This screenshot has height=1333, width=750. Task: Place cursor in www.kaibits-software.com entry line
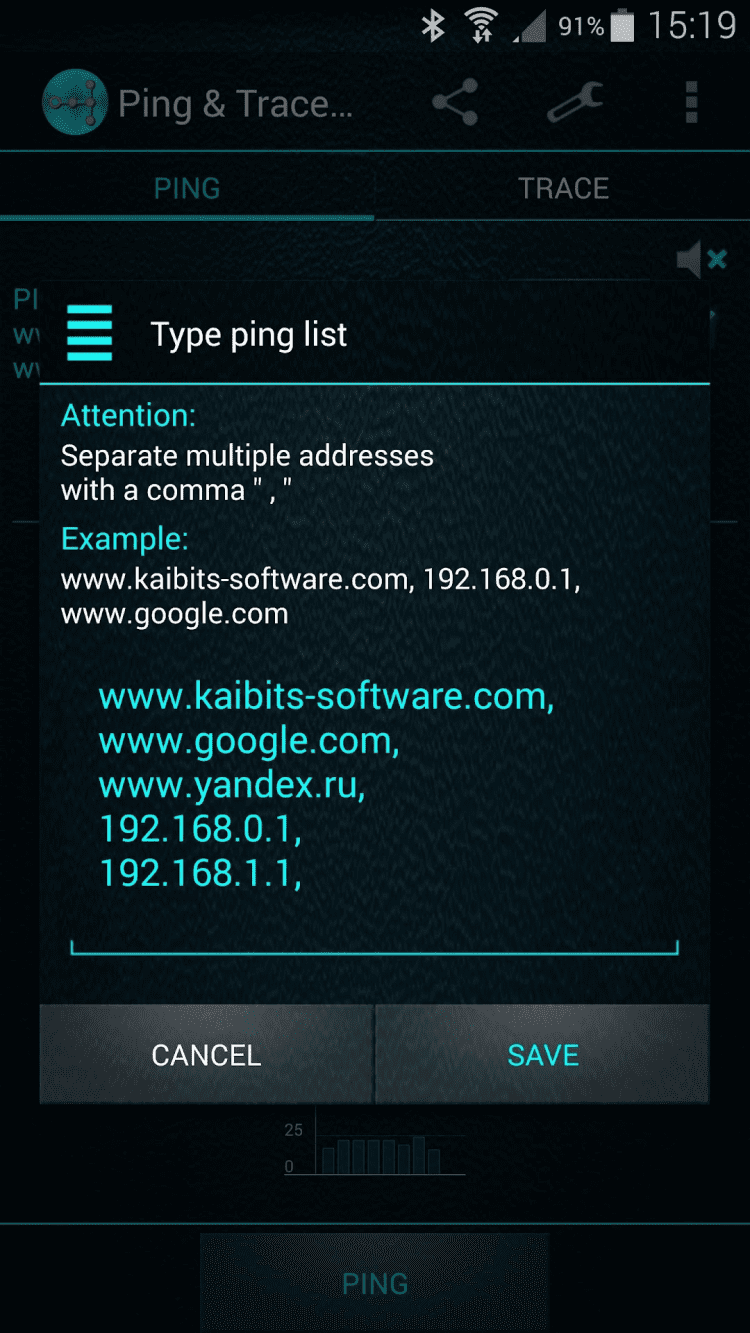[326, 696]
